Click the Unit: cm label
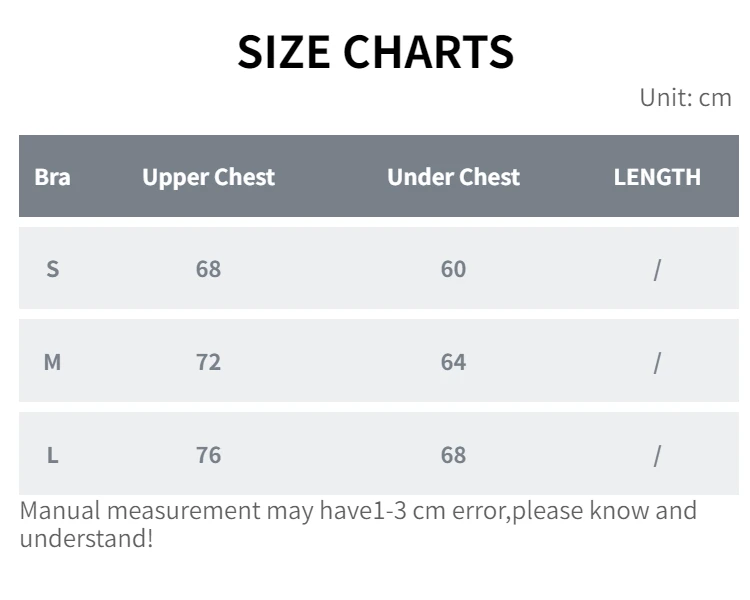 [x=685, y=98]
